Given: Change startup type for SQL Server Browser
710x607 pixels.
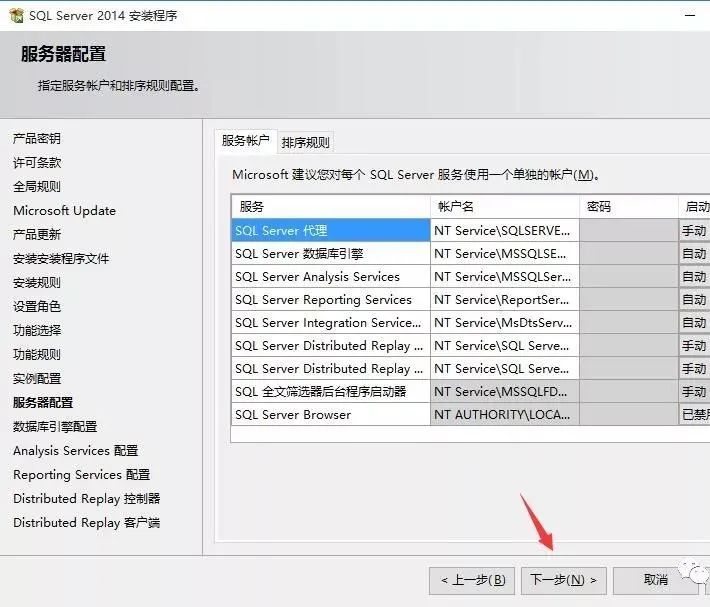Looking at the screenshot, I should click(x=695, y=415).
